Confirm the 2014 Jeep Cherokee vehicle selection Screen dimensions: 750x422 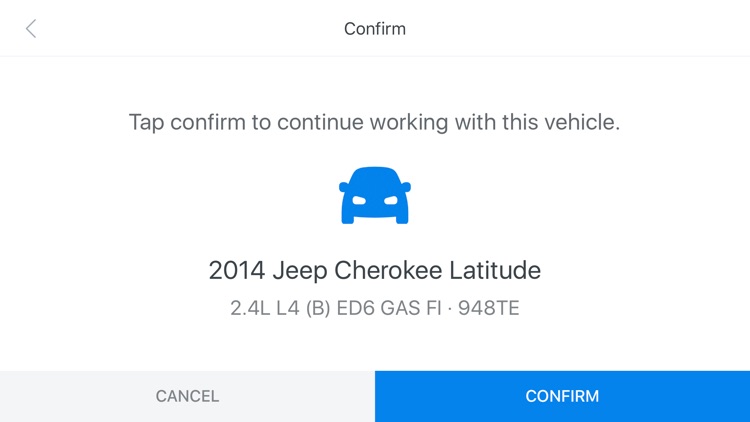point(562,396)
